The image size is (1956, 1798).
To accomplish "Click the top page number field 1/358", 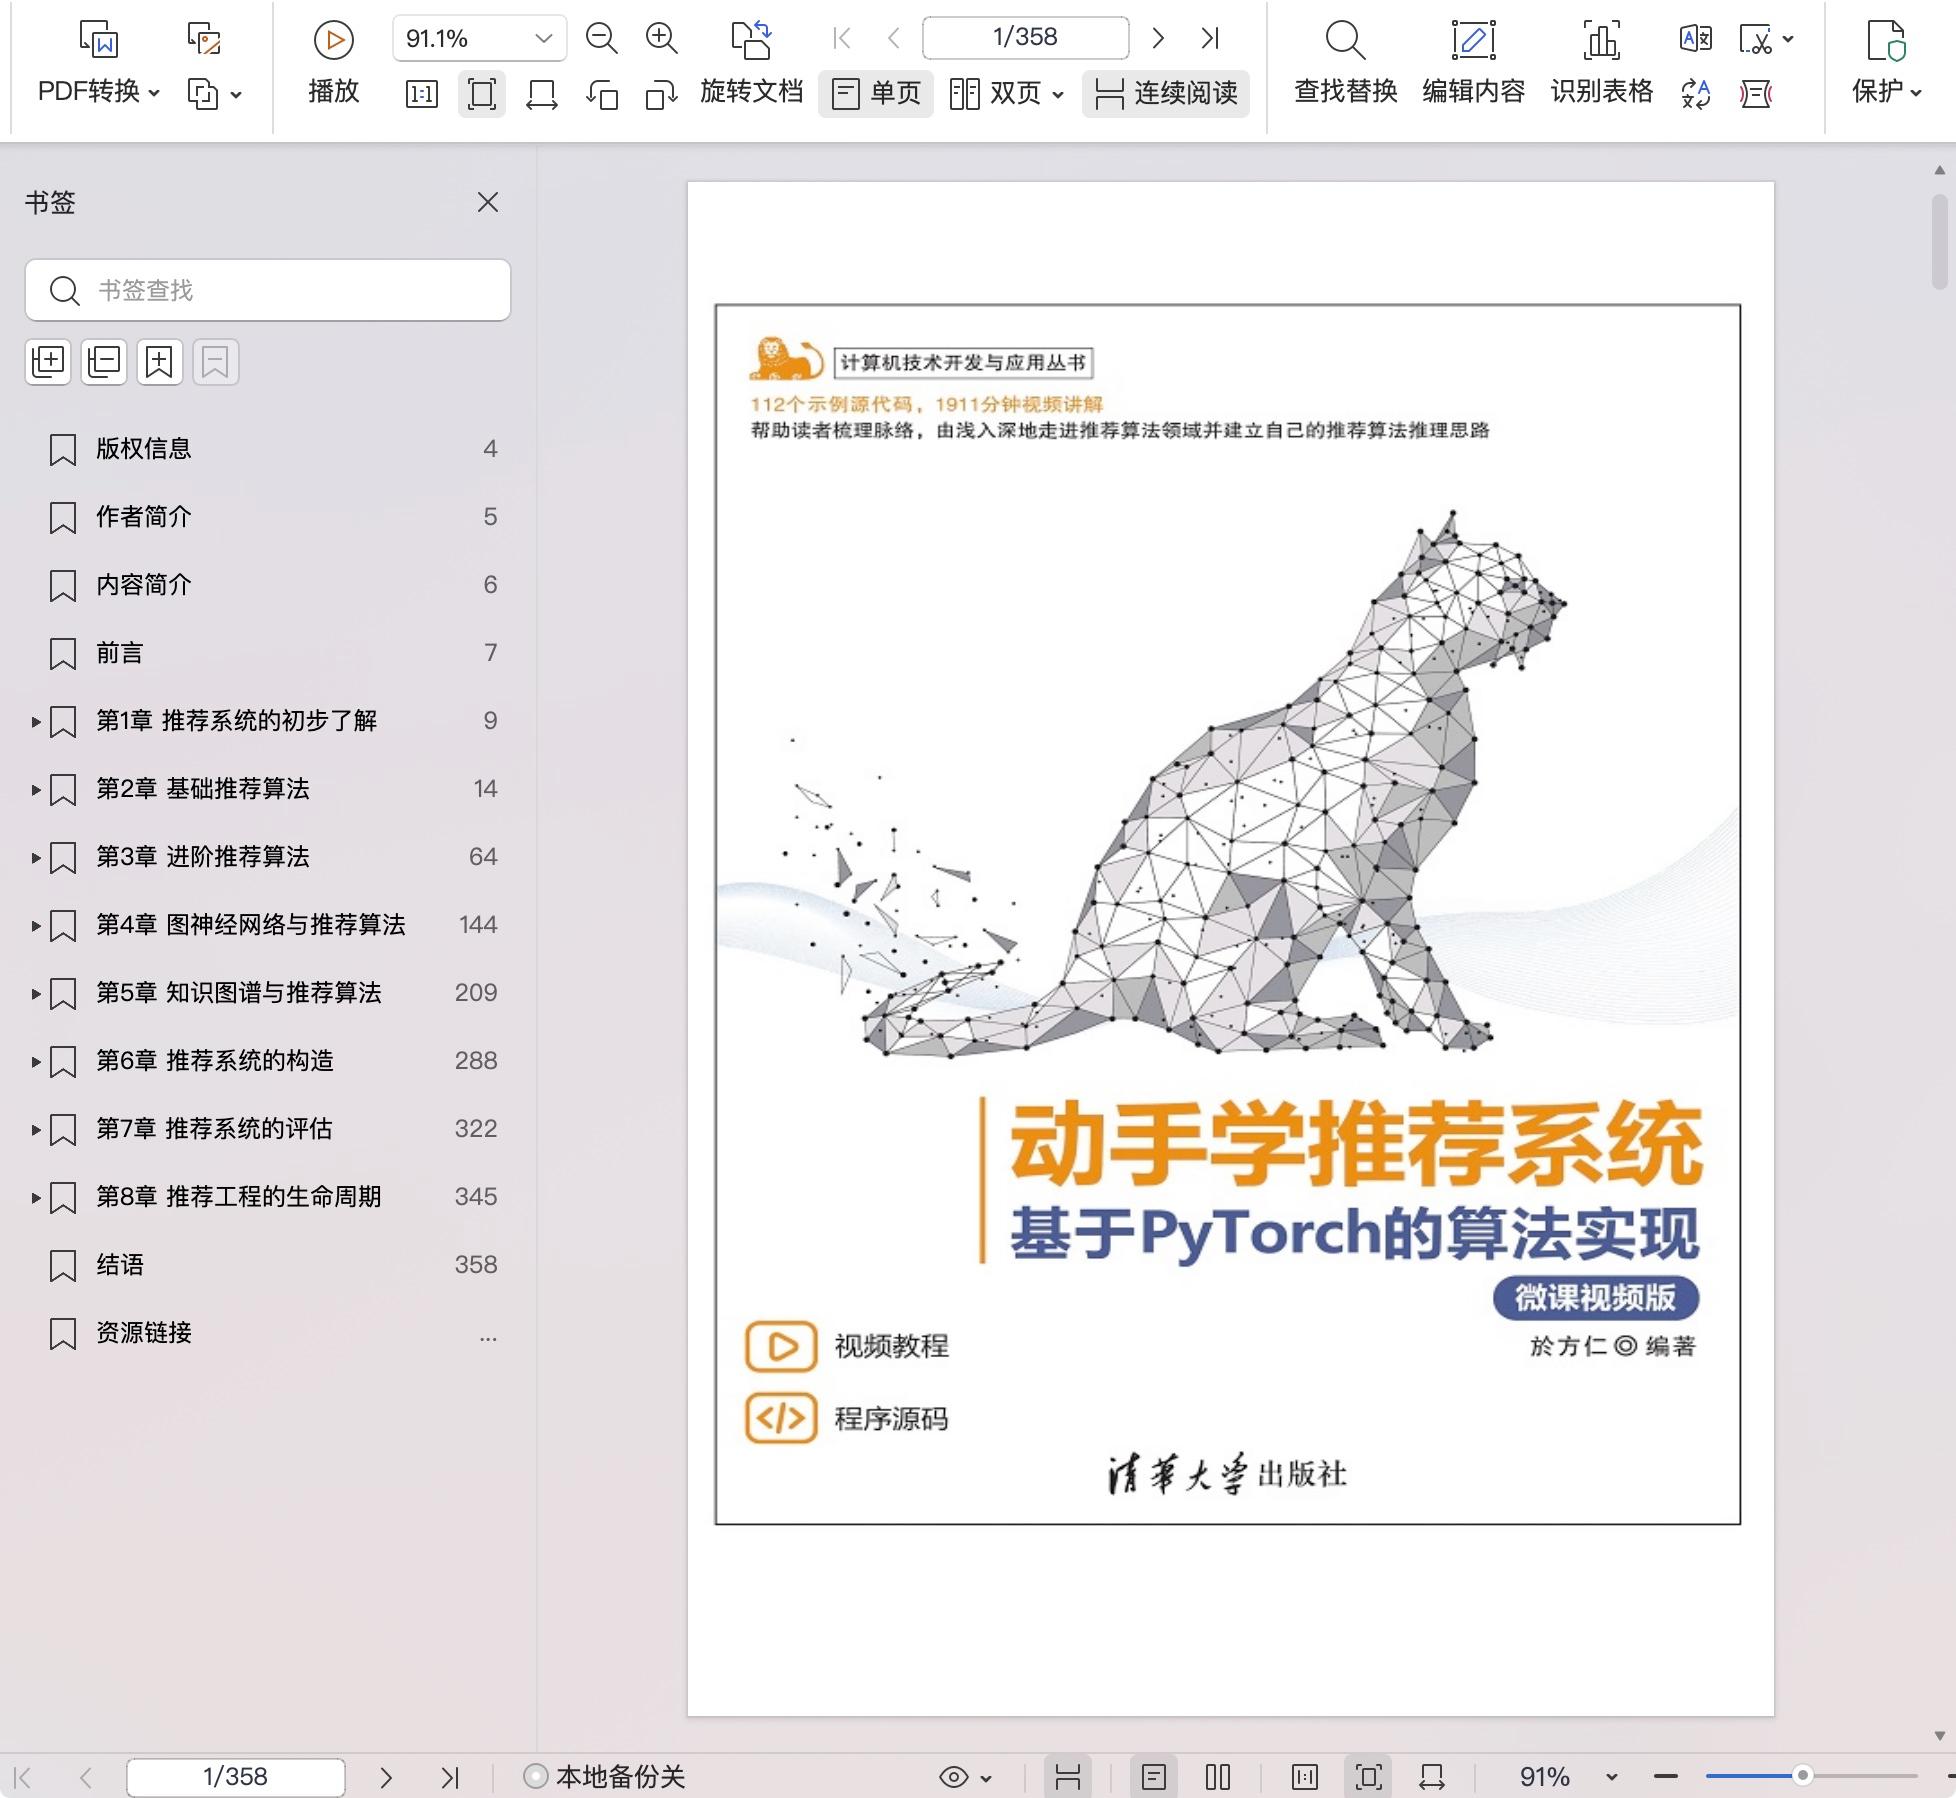I will (x=1025, y=38).
